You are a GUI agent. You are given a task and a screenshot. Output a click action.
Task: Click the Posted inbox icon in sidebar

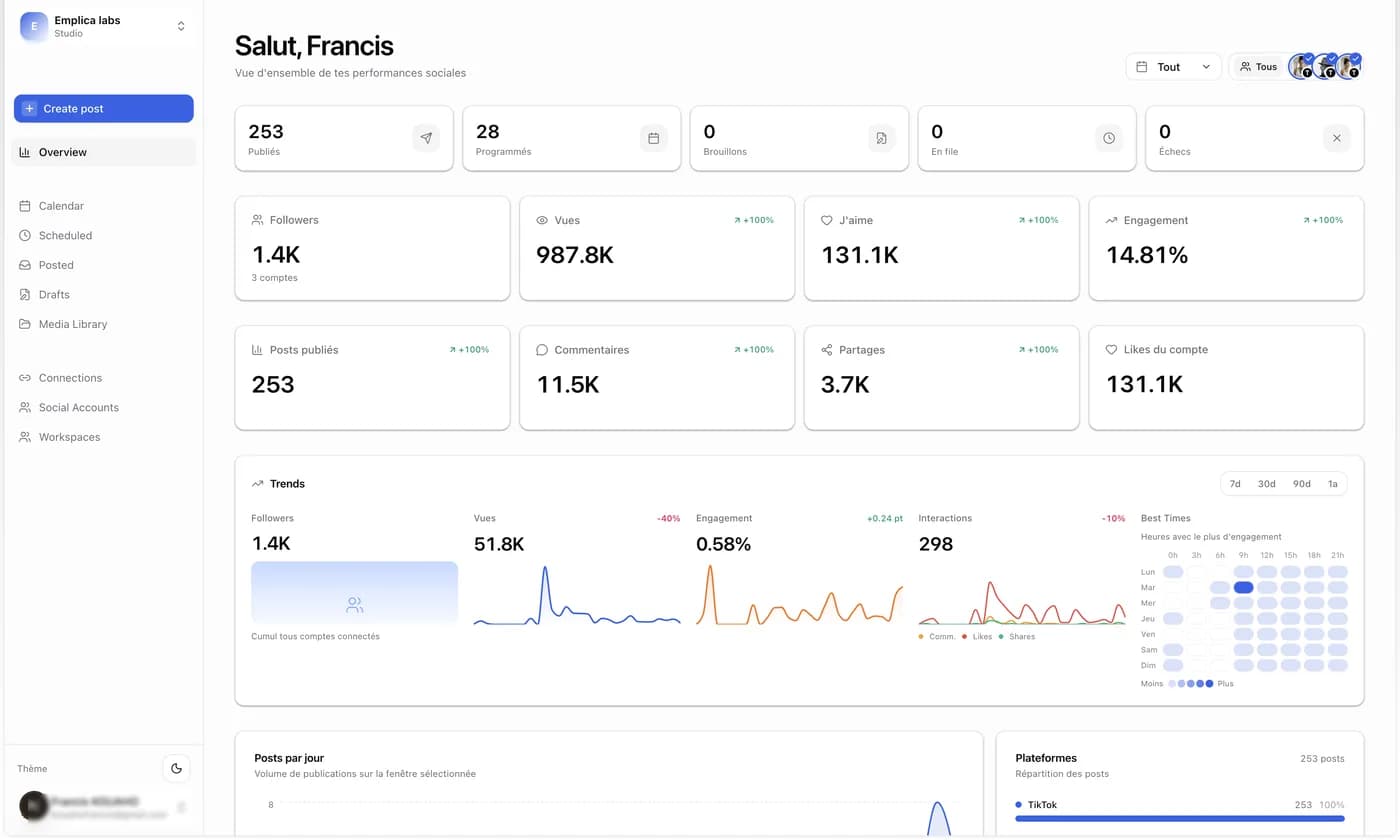[x=25, y=265]
